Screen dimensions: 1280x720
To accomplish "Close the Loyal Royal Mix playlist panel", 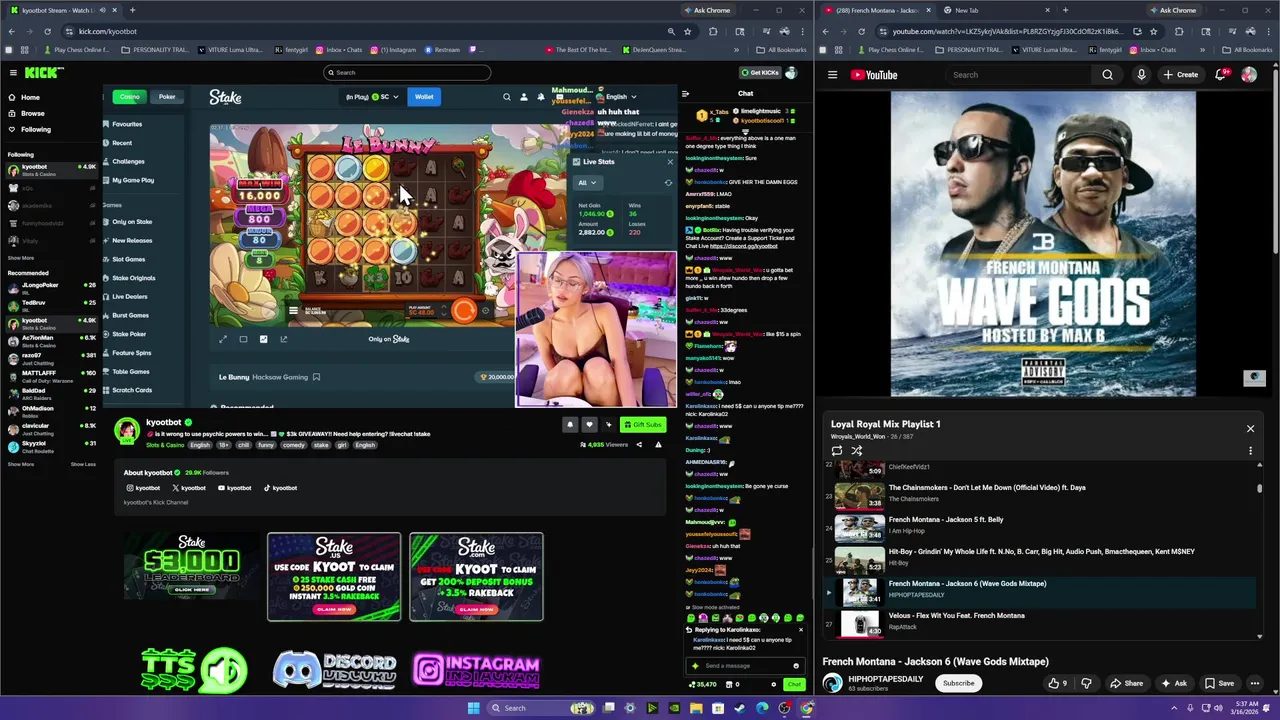I will 1250,428.
